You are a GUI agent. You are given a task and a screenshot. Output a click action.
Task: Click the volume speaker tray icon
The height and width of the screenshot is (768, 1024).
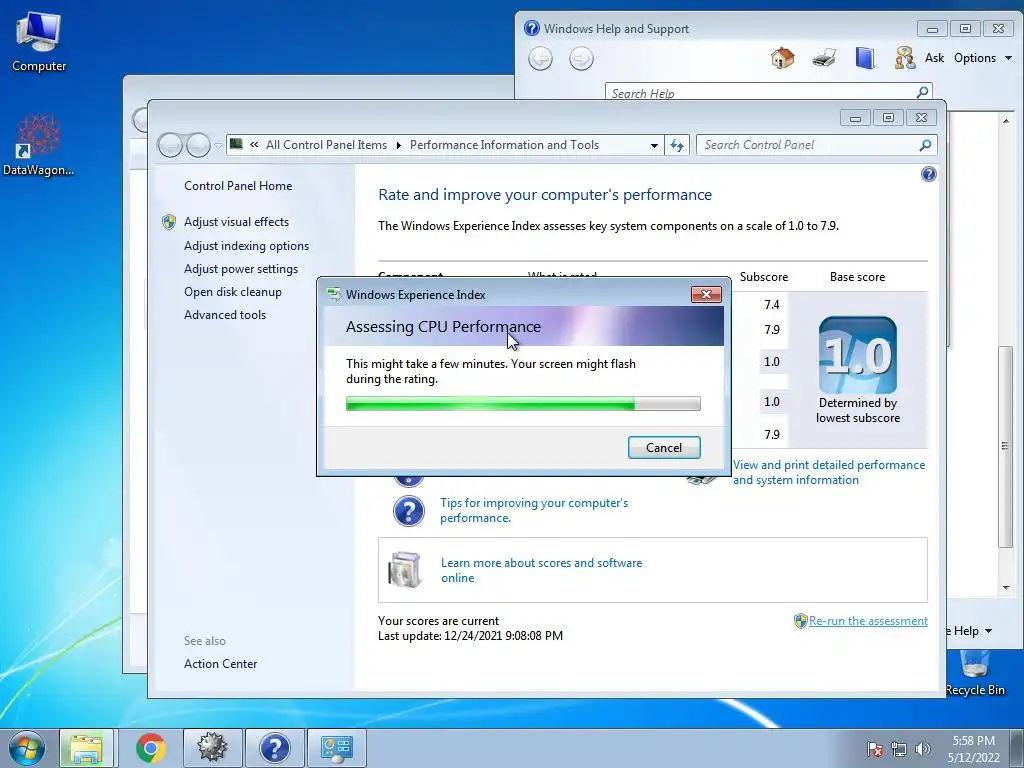click(922, 749)
